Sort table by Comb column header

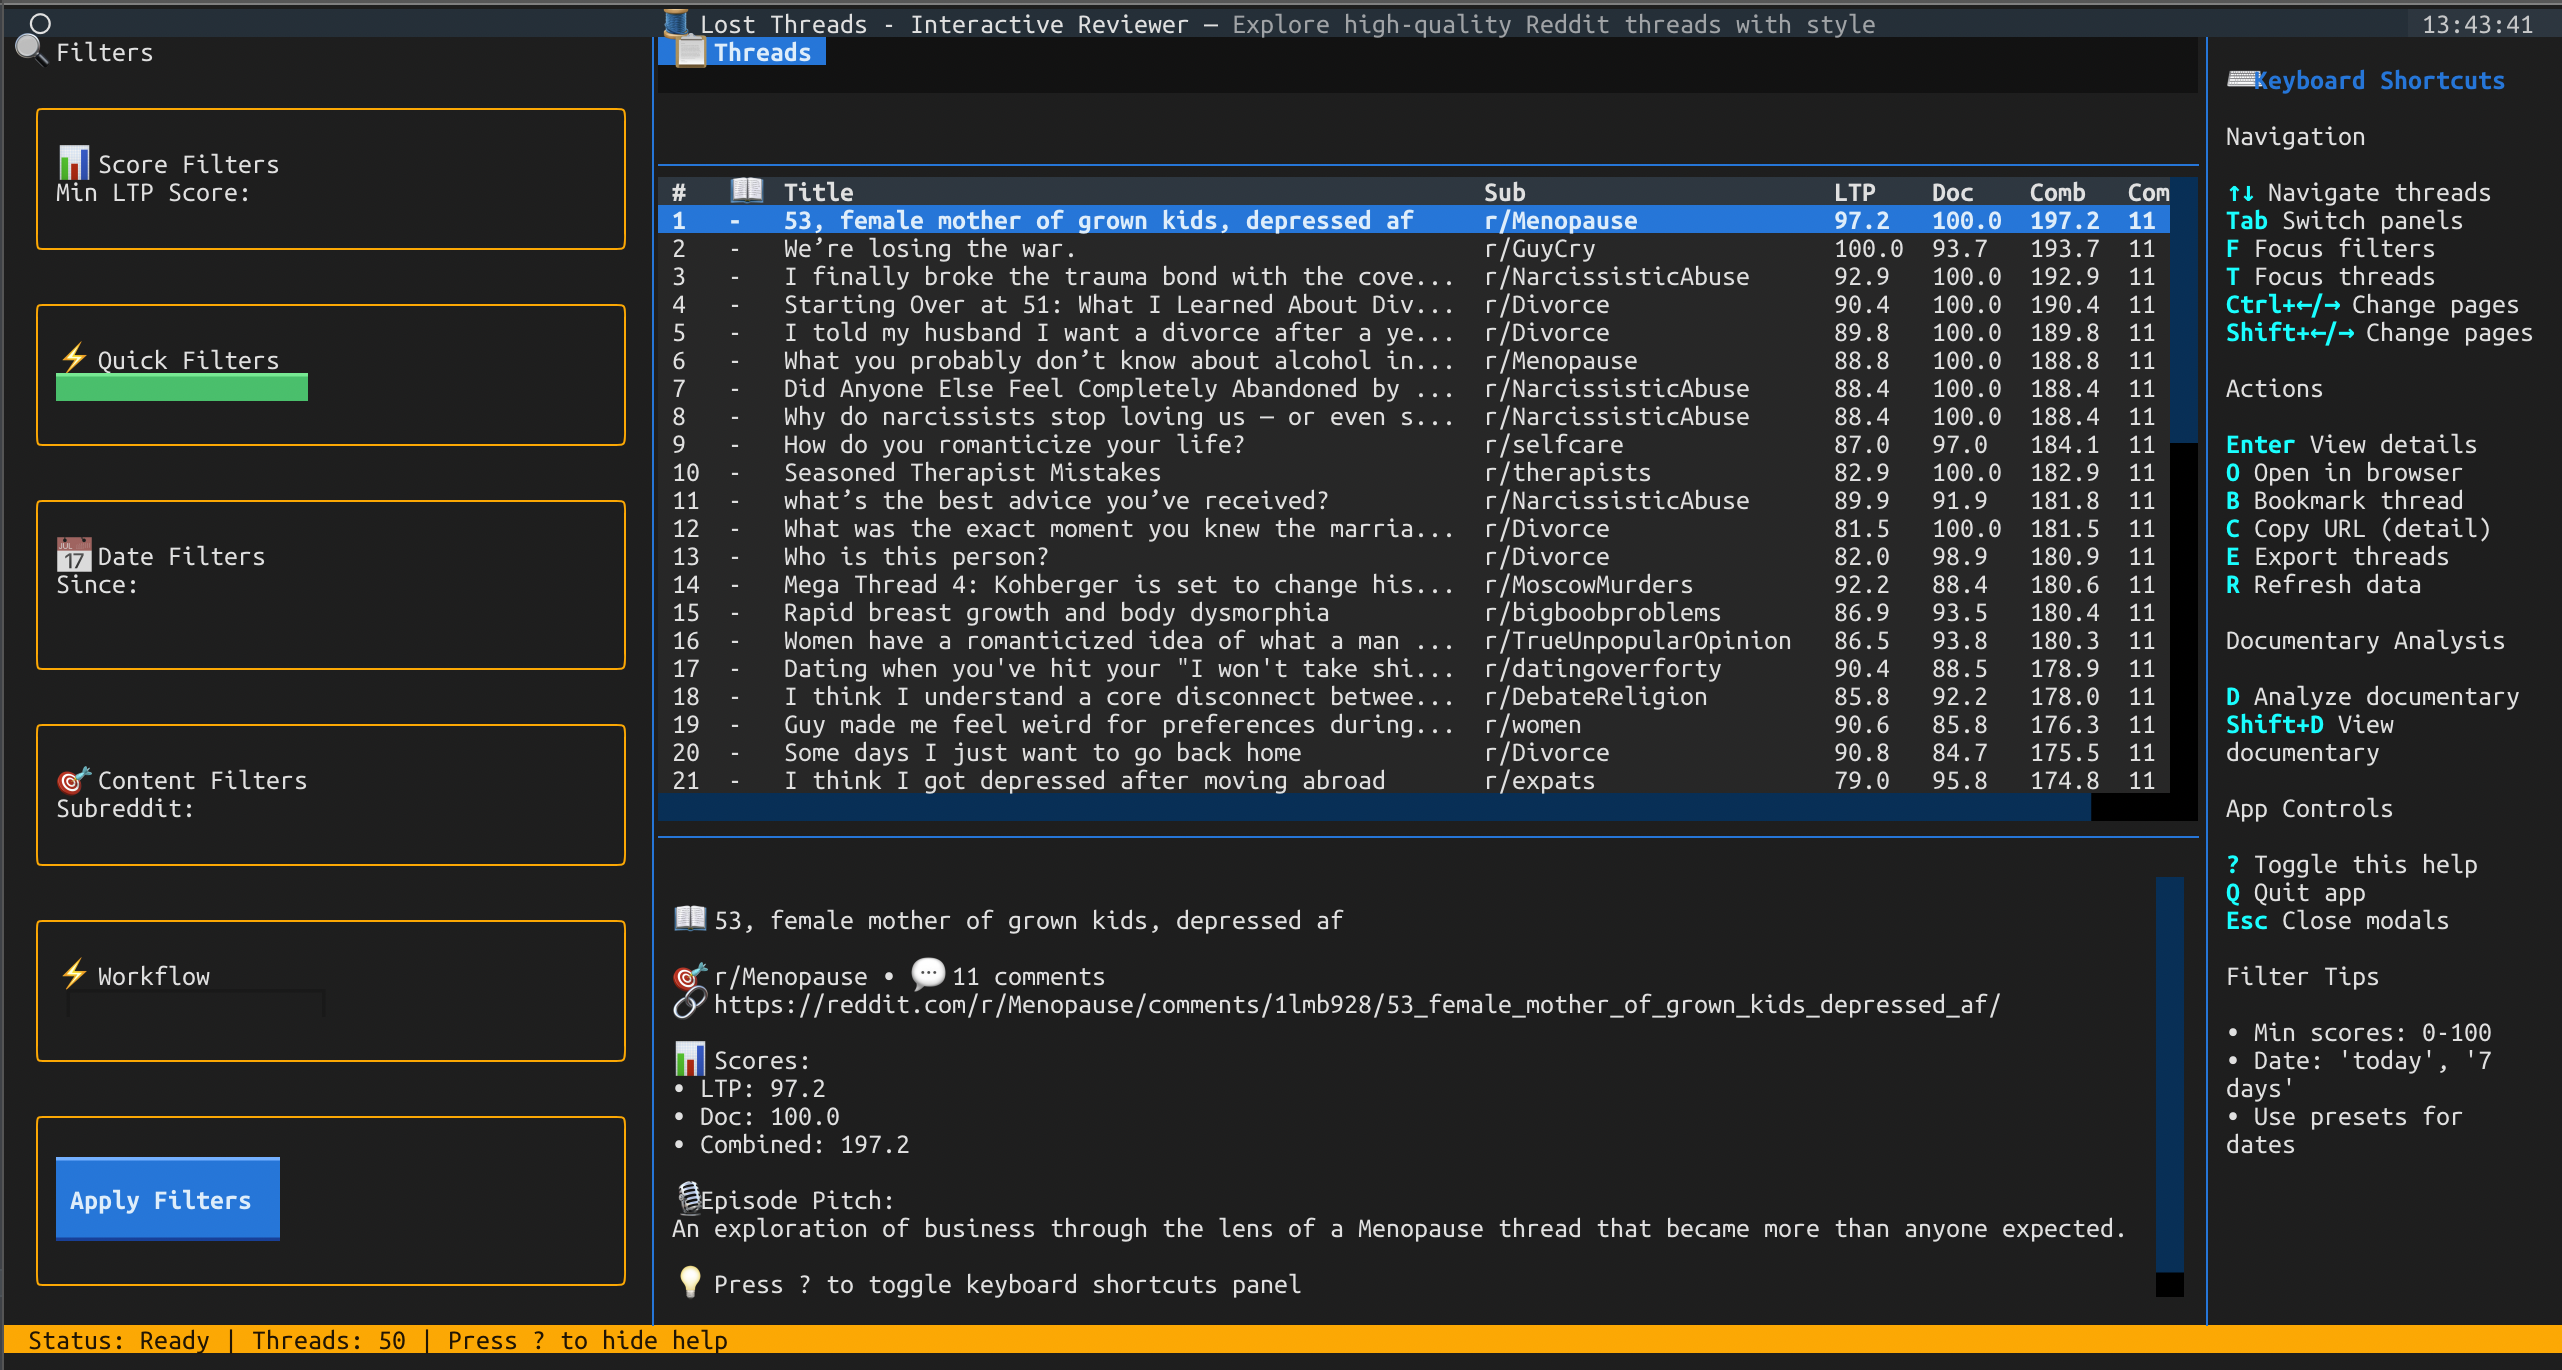point(2057,192)
